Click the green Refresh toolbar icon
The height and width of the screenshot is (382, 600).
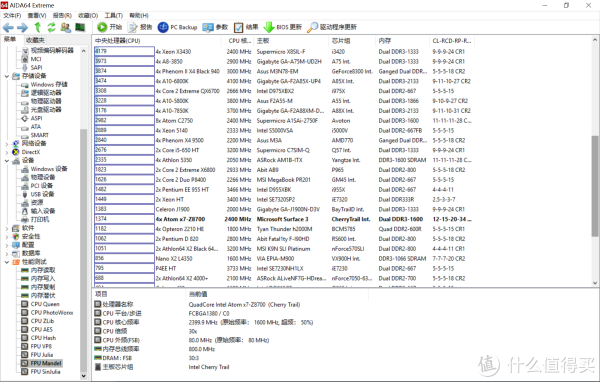51,27
